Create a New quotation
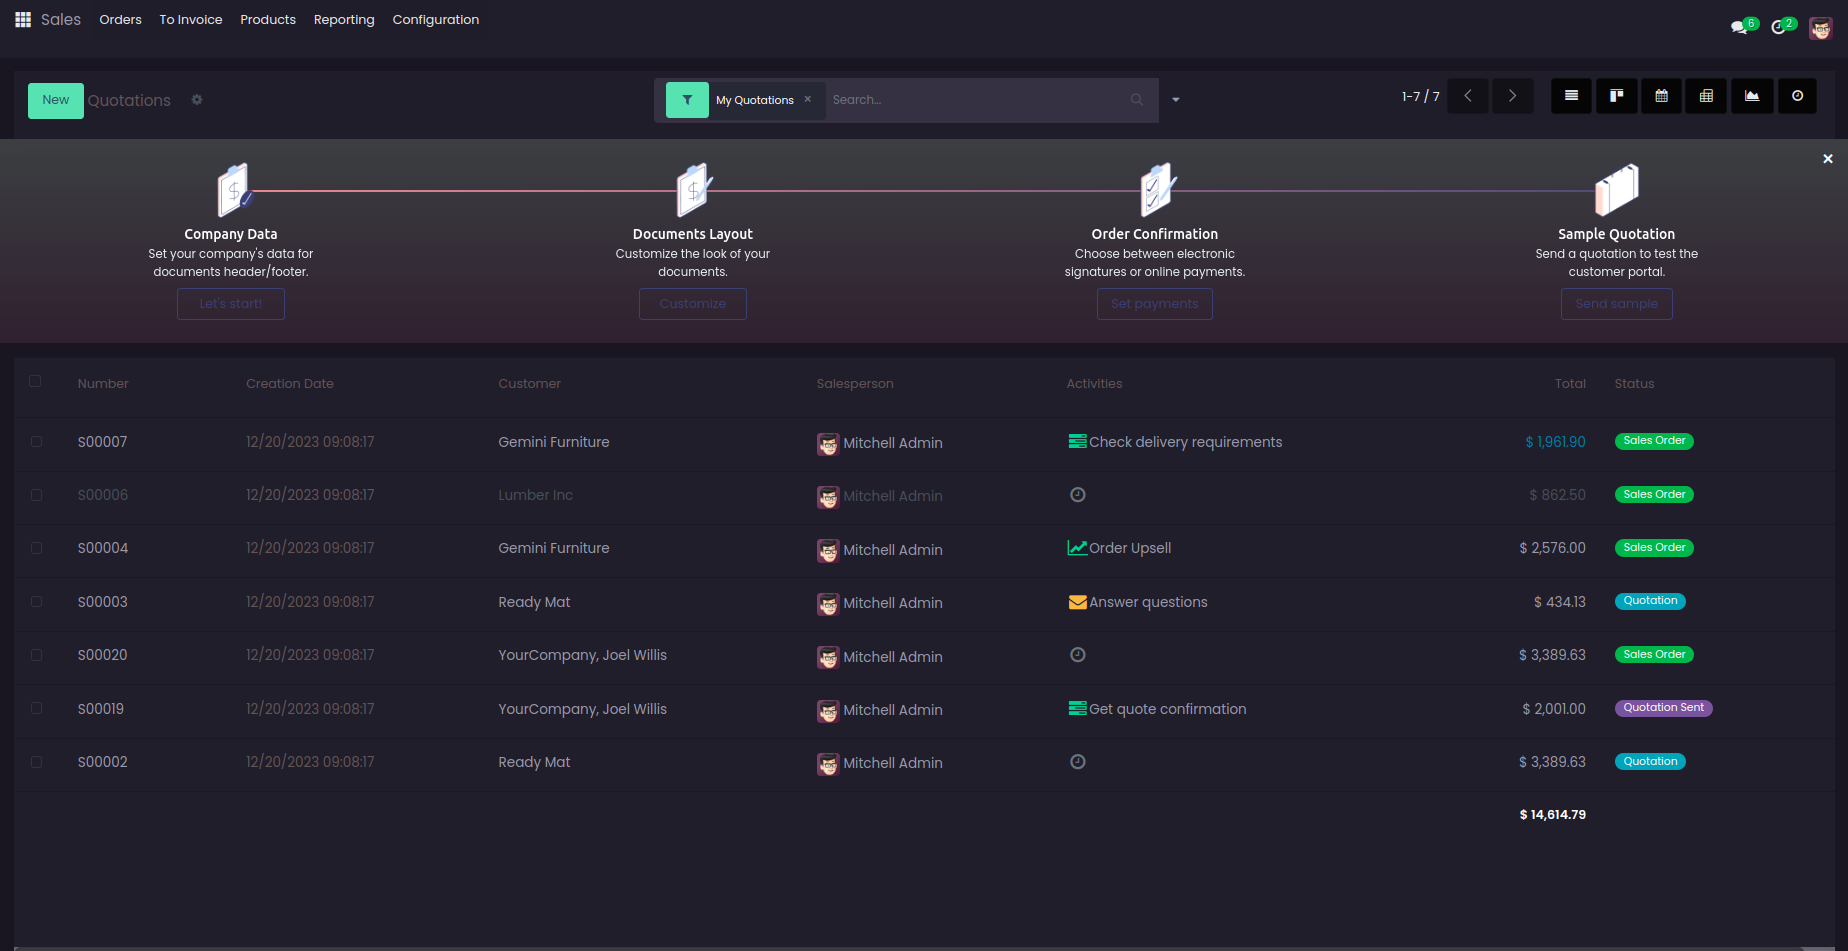1848x951 pixels. click(56, 100)
